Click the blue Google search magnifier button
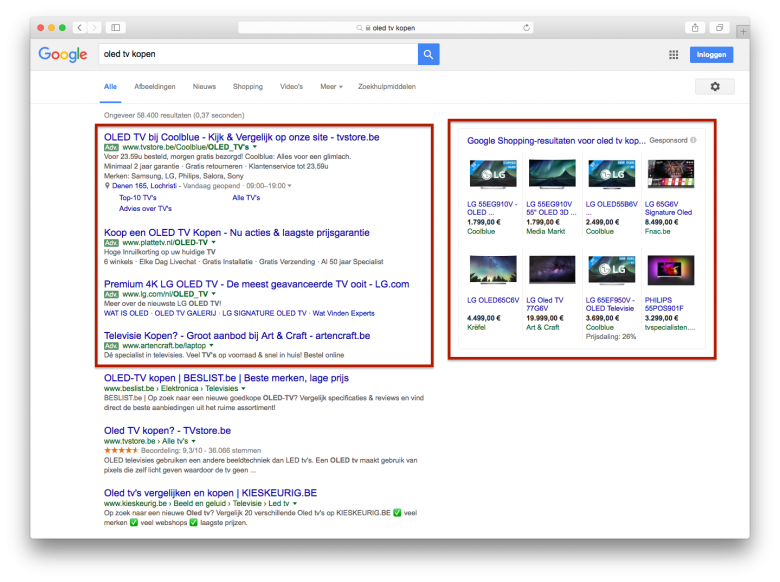The image size is (780, 582). coord(428,54)
